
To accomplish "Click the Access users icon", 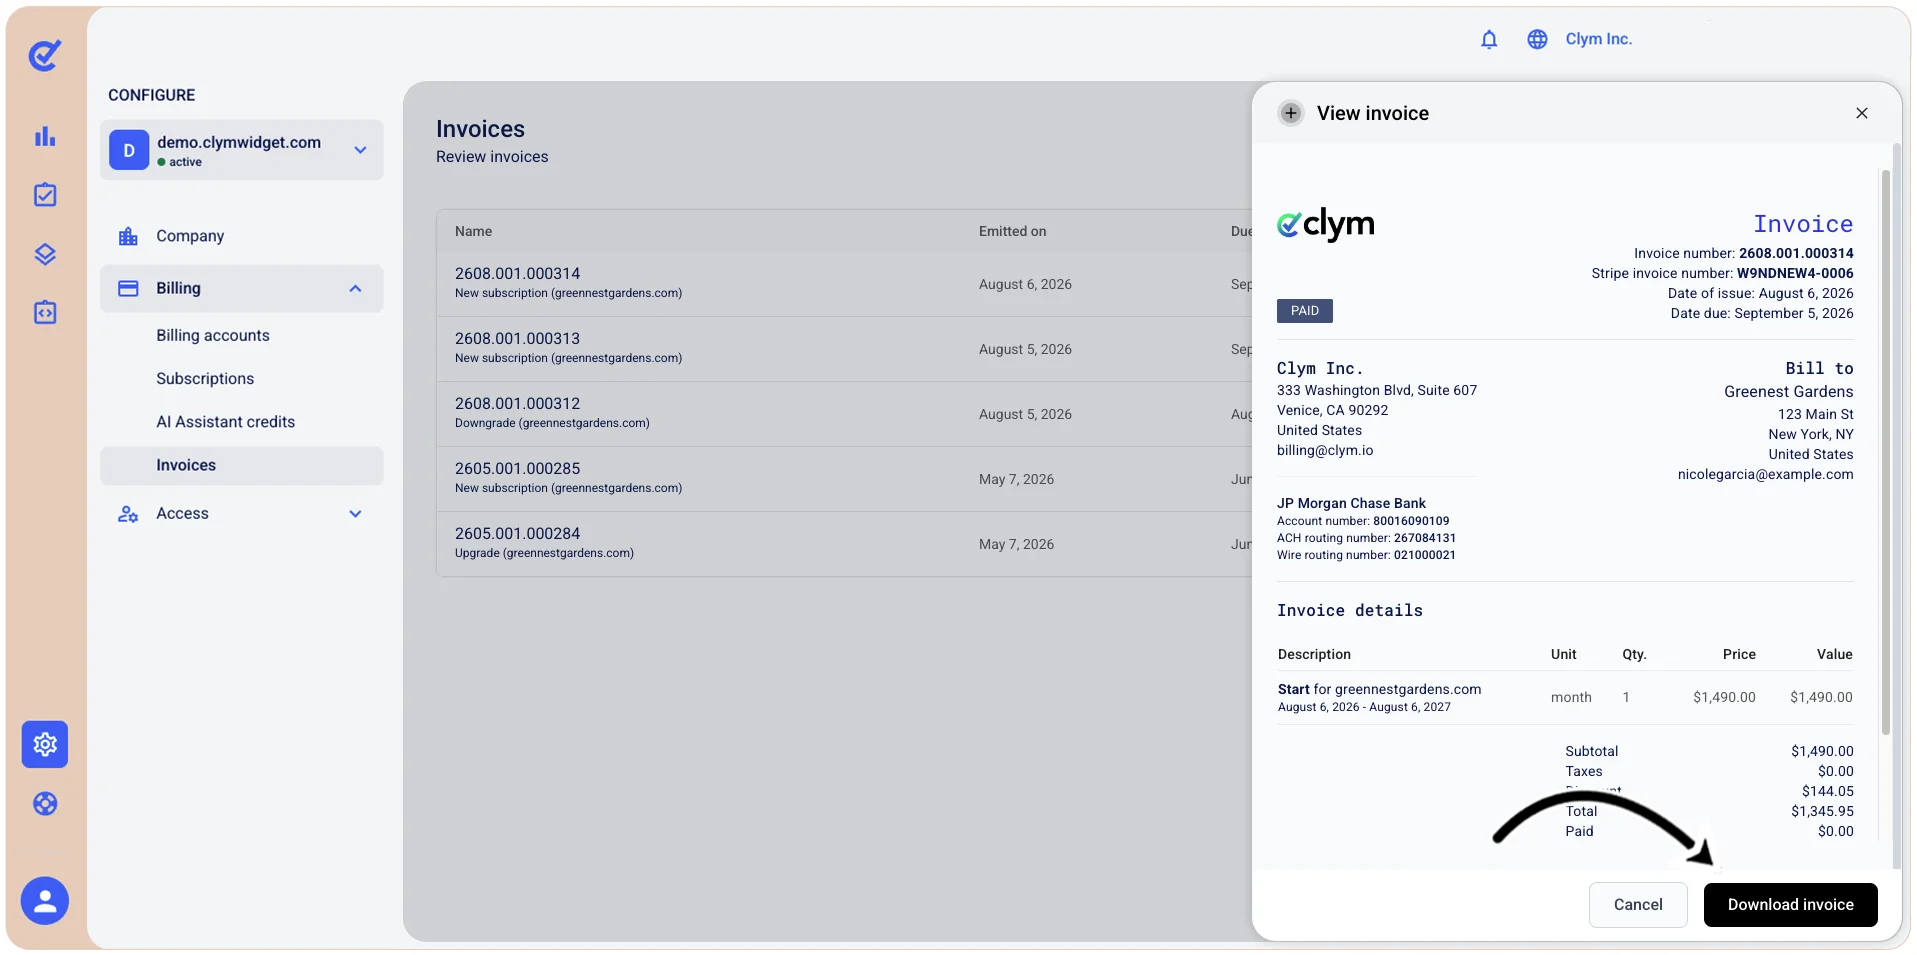I will click(x=128, y=514).
